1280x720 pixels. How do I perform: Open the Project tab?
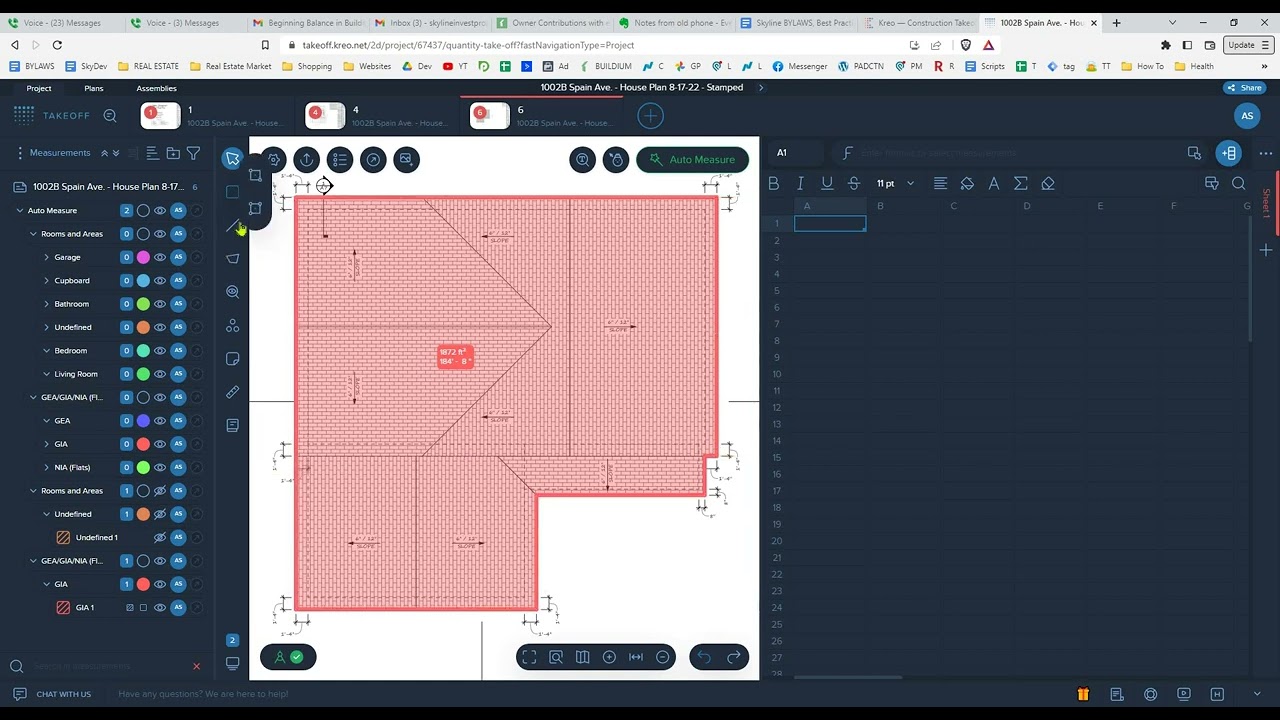point(39,88)
